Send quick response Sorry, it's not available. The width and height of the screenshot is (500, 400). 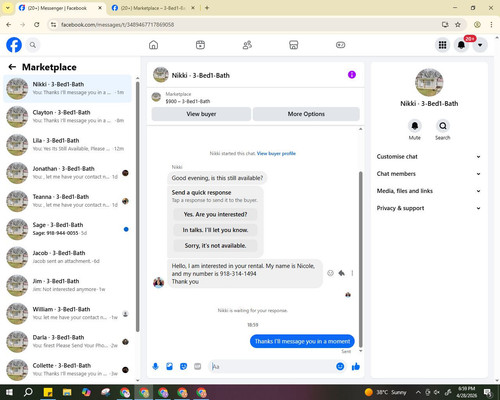tap(215, 246)
